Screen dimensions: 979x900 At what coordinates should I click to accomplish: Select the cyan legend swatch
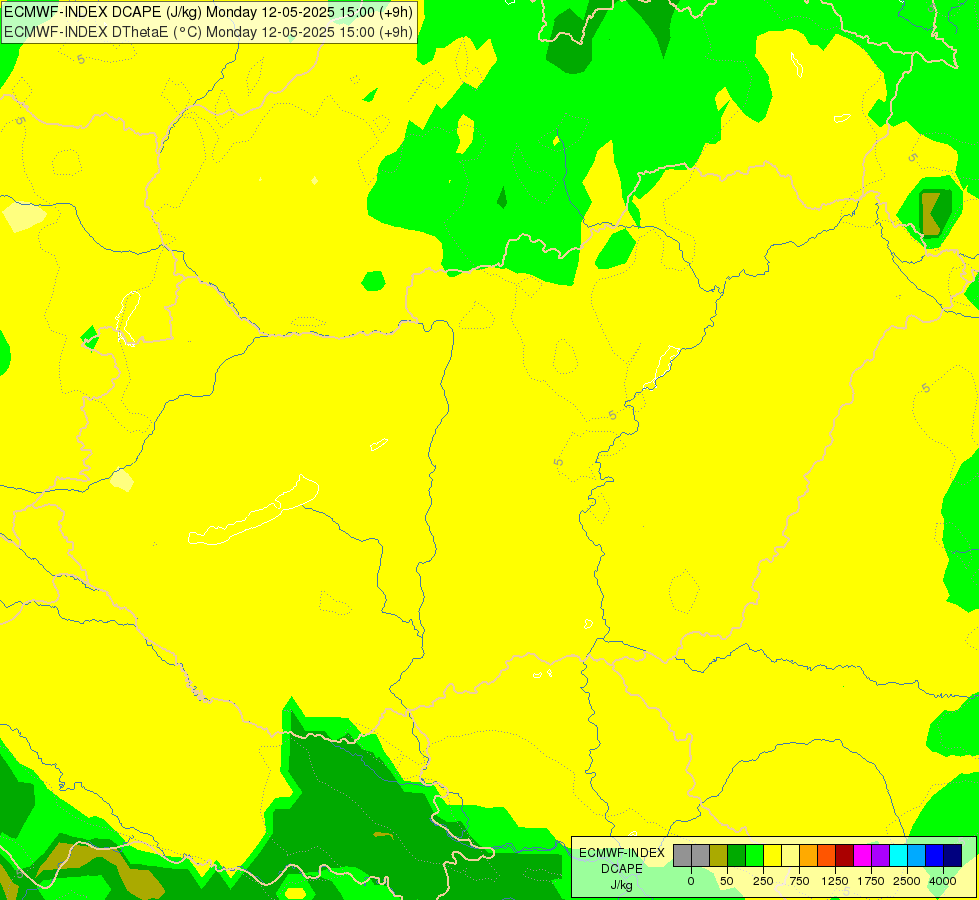(x=898, y=856)
